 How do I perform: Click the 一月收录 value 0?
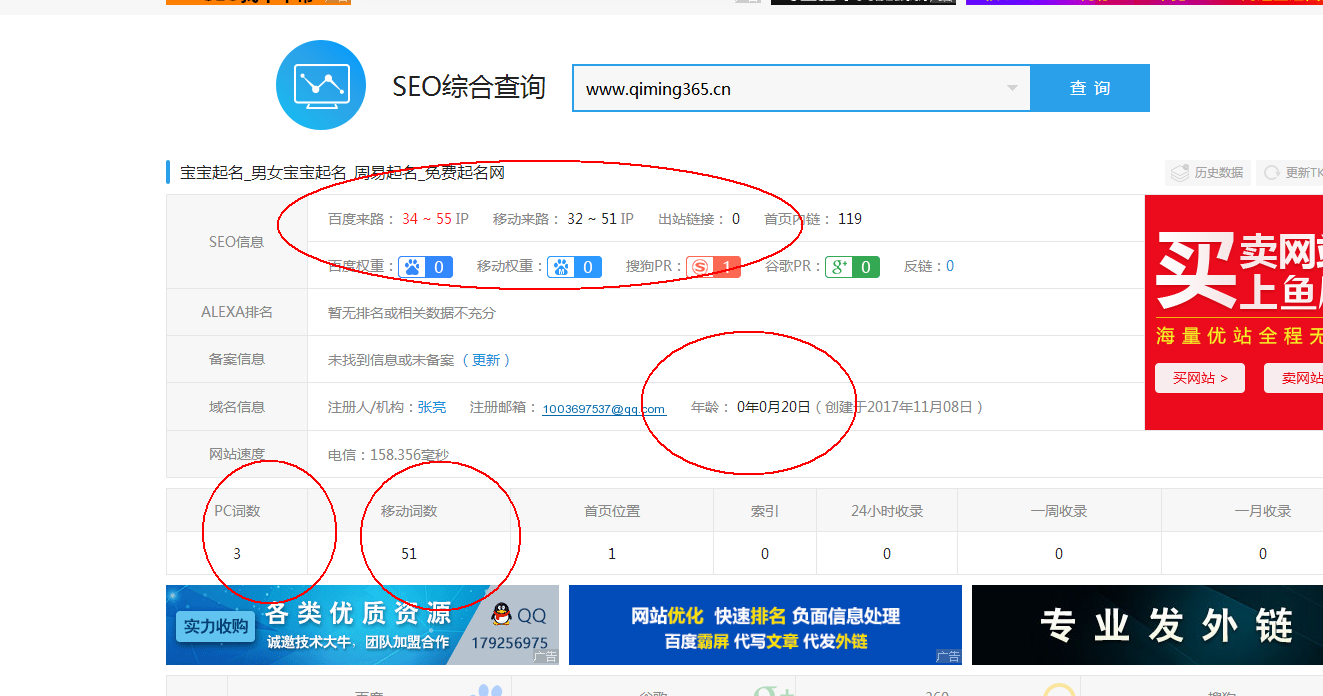[x=1263, y=553]
